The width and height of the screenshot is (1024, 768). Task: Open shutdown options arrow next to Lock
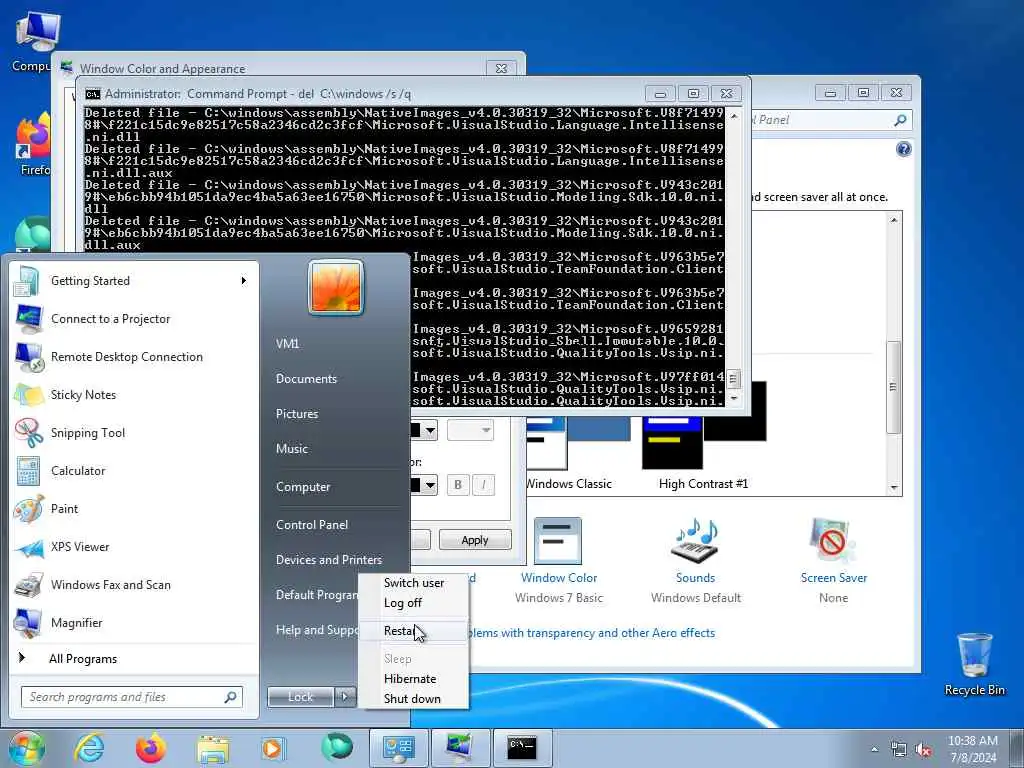tap(346, 697)
